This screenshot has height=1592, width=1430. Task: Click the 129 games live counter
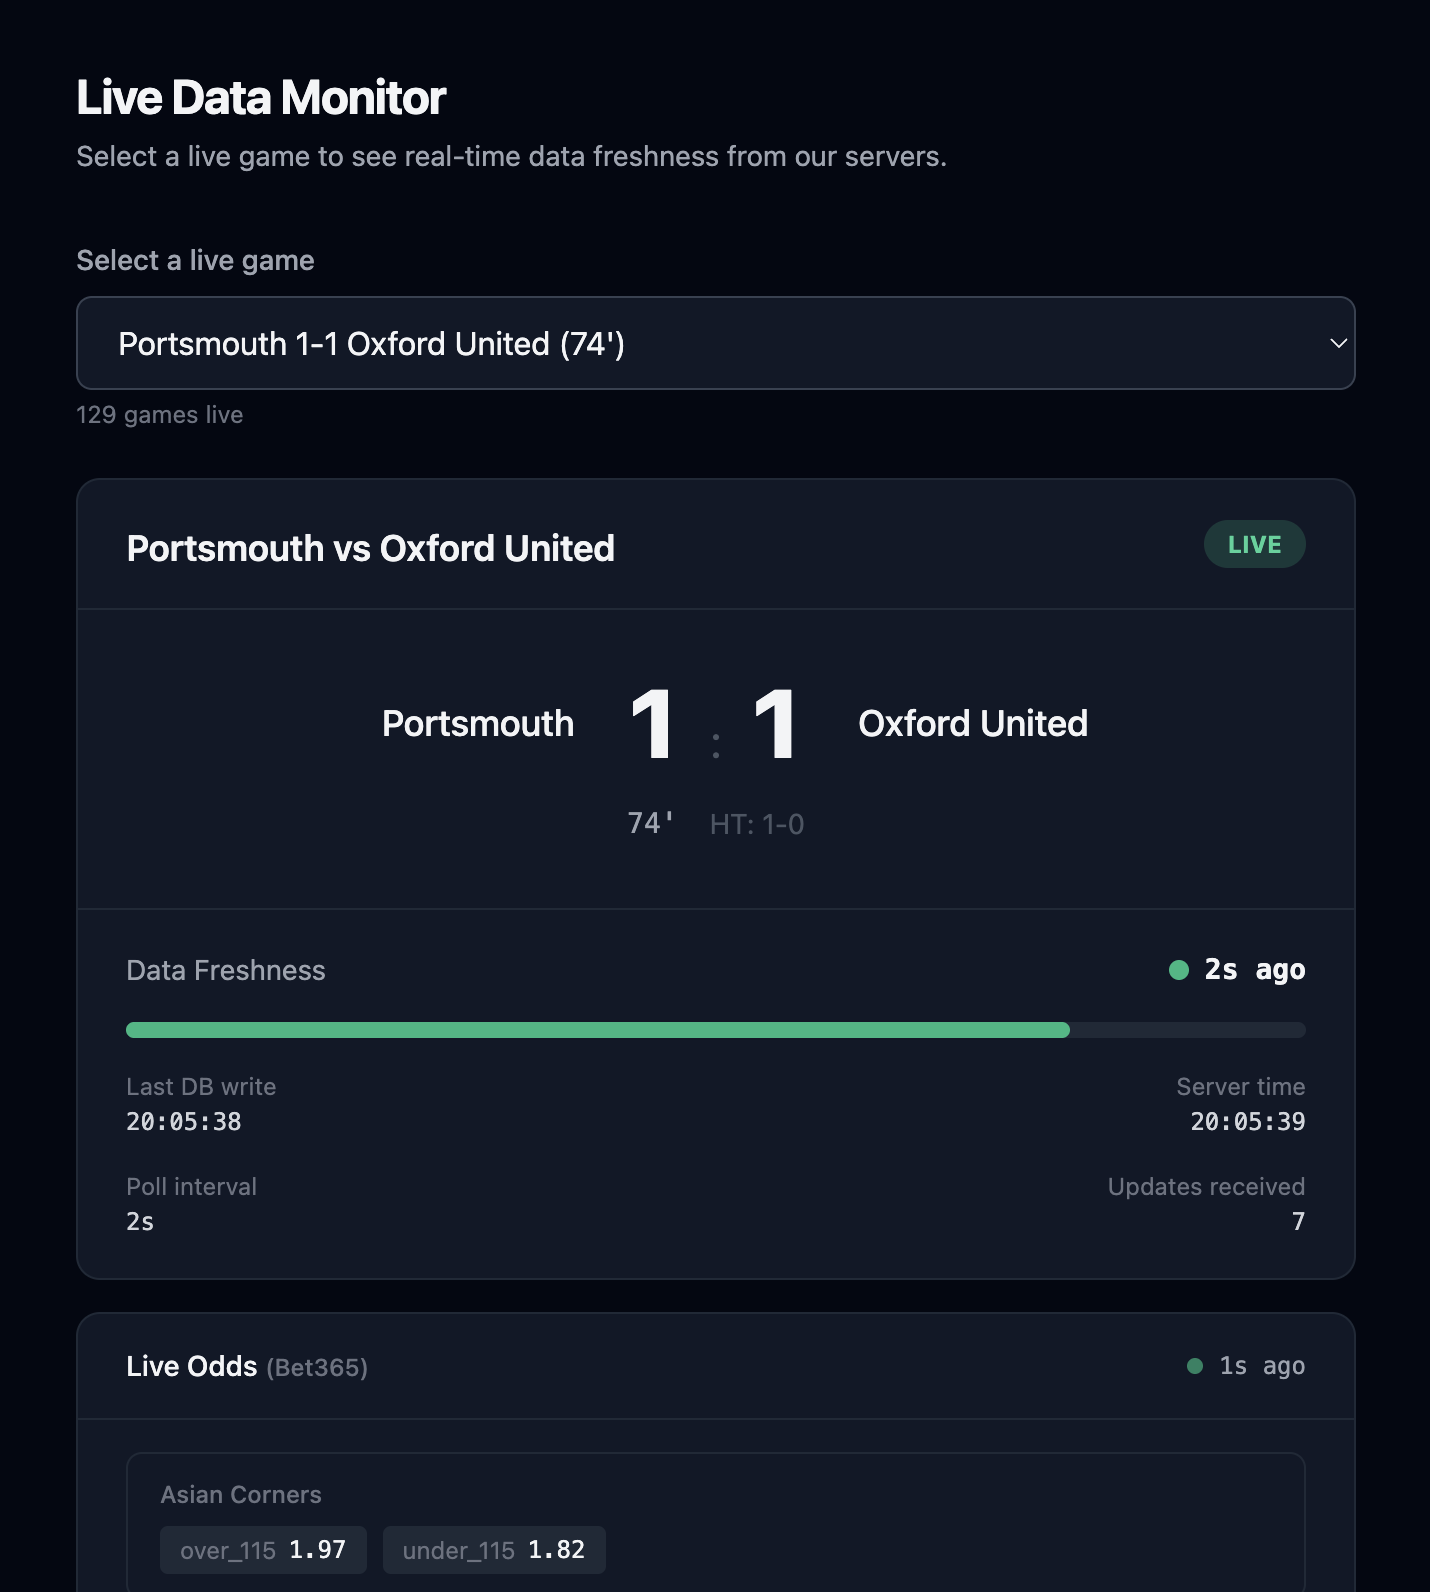coord(159,414)
